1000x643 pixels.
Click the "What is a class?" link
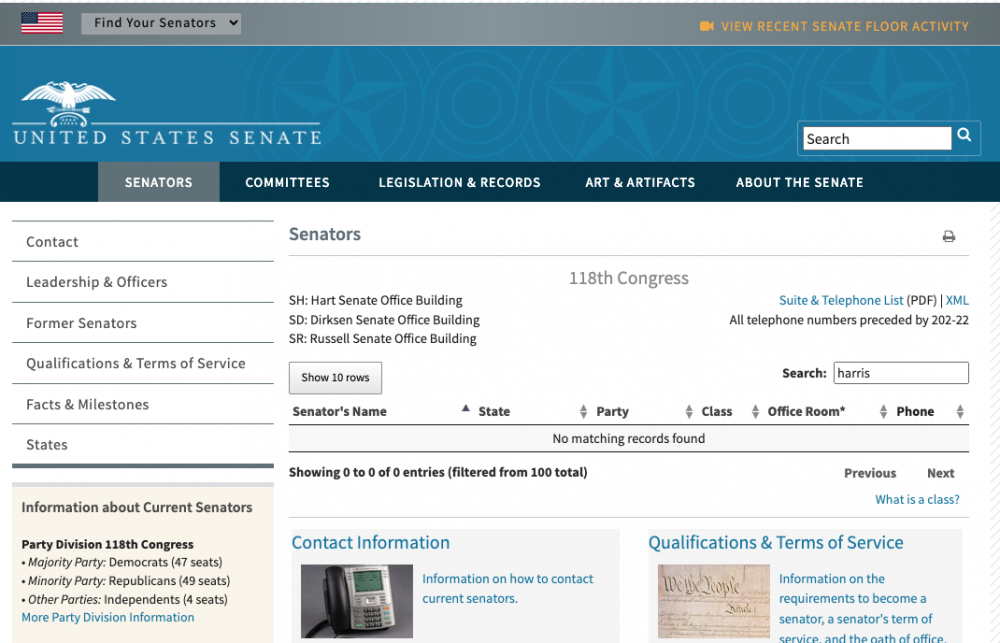point(917,499)
